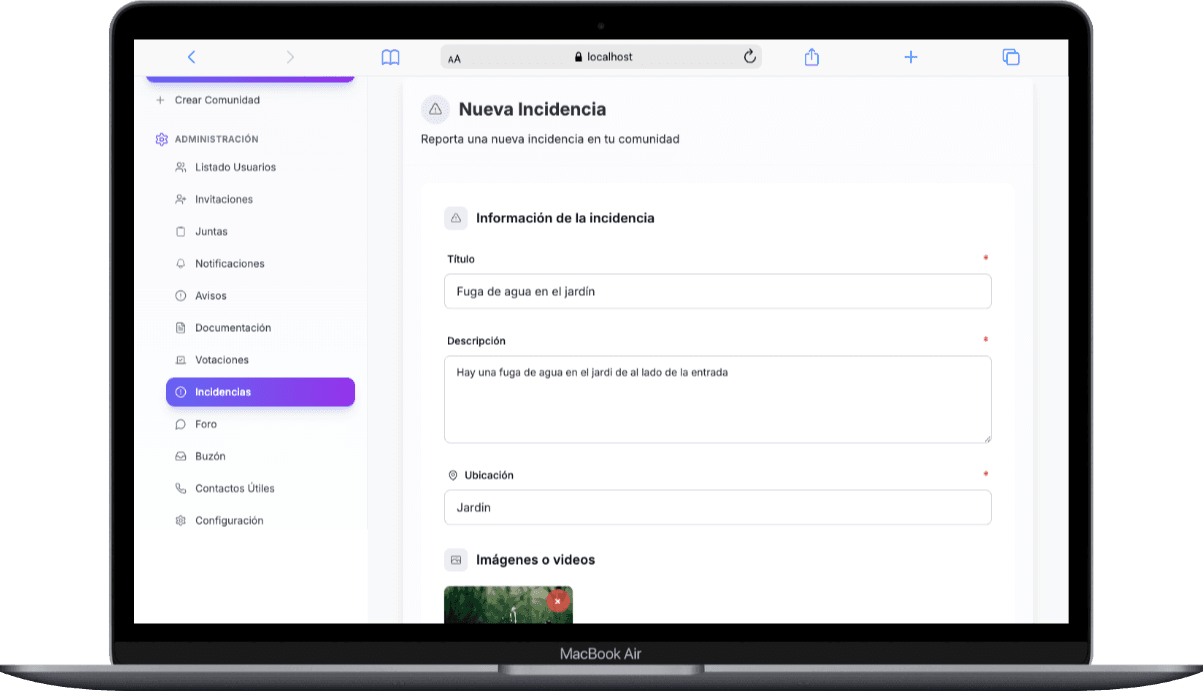Go to Listado Usuarios
Viewport: 1203px width, 691px height.
click(235, 167)
